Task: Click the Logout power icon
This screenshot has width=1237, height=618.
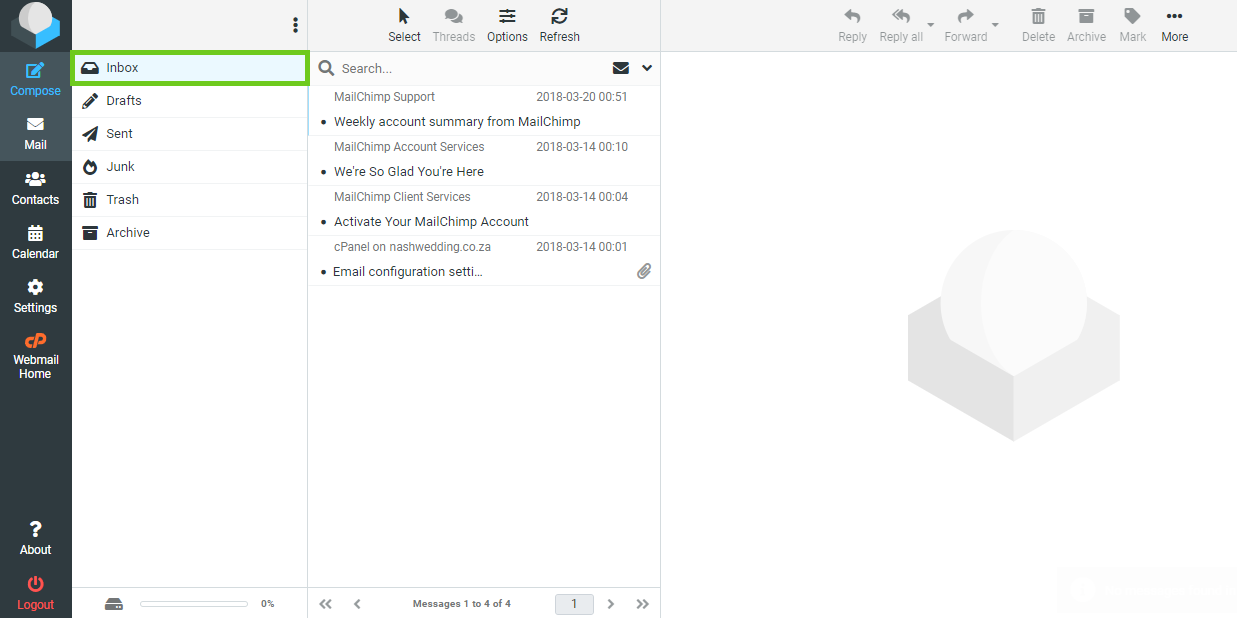Action: click(x=35, y=584)
